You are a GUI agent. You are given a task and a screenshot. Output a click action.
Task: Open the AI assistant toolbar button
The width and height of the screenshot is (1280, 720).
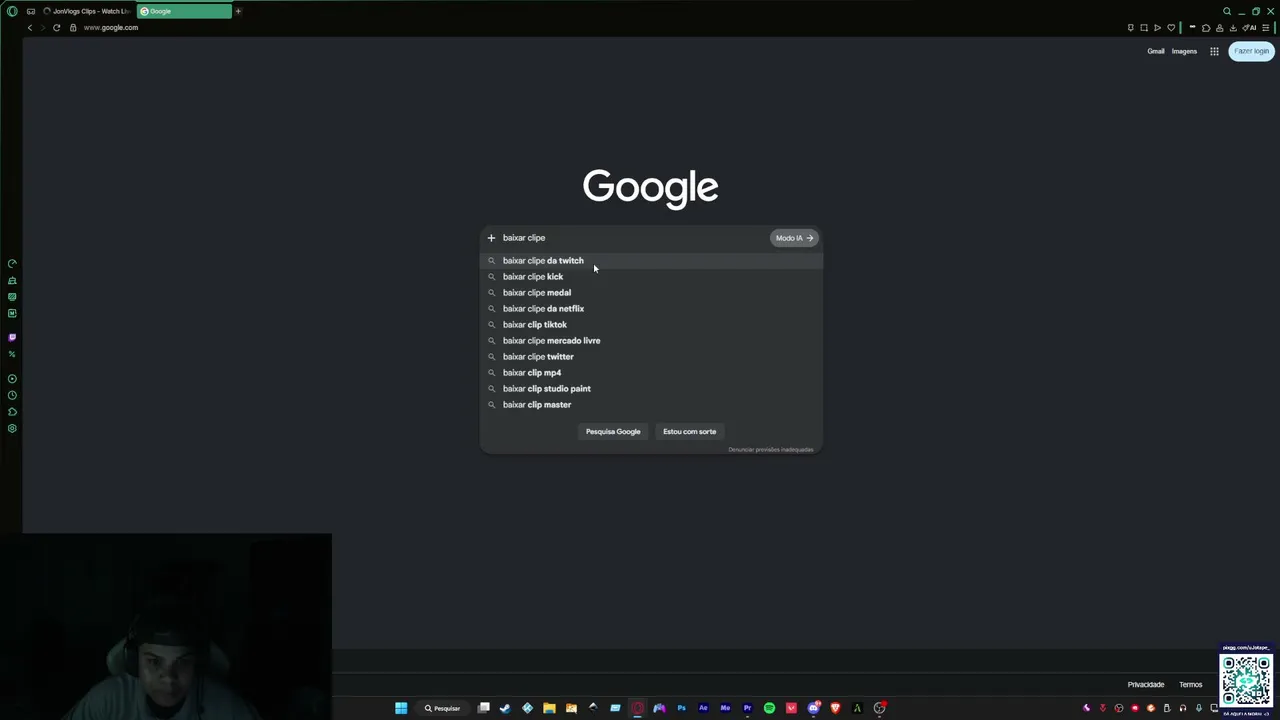click(x=1249, y=28)
